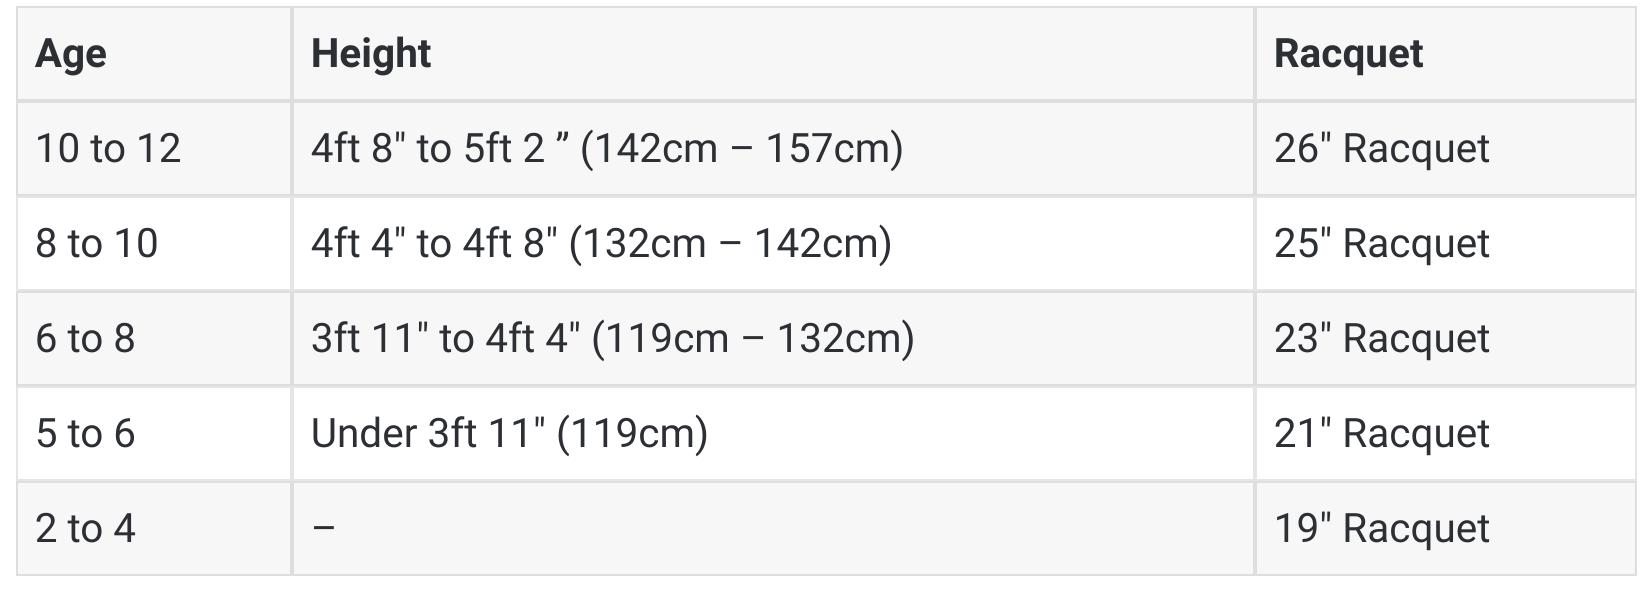Select the 8 to 10 age cell
1652x595 pixels.
tap(154, 243)
